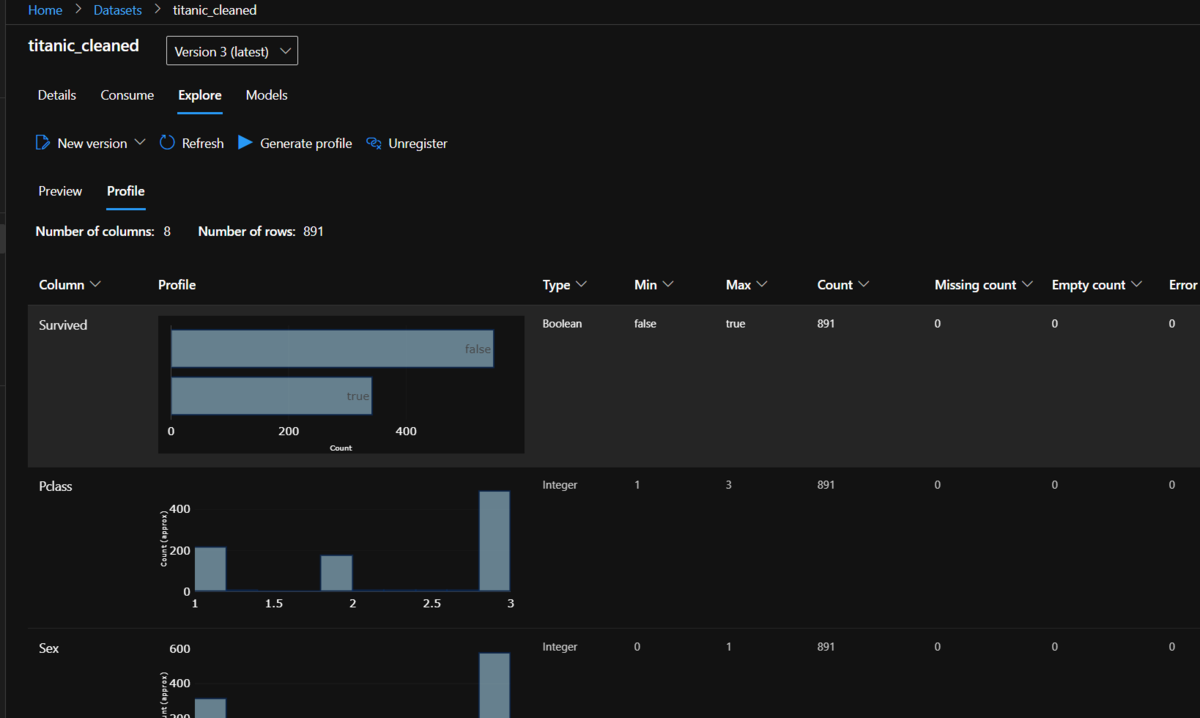Click the partially visible Error column header
Screen dimensions: 1200x718
pyautogui.click(x=1184, y=285)
